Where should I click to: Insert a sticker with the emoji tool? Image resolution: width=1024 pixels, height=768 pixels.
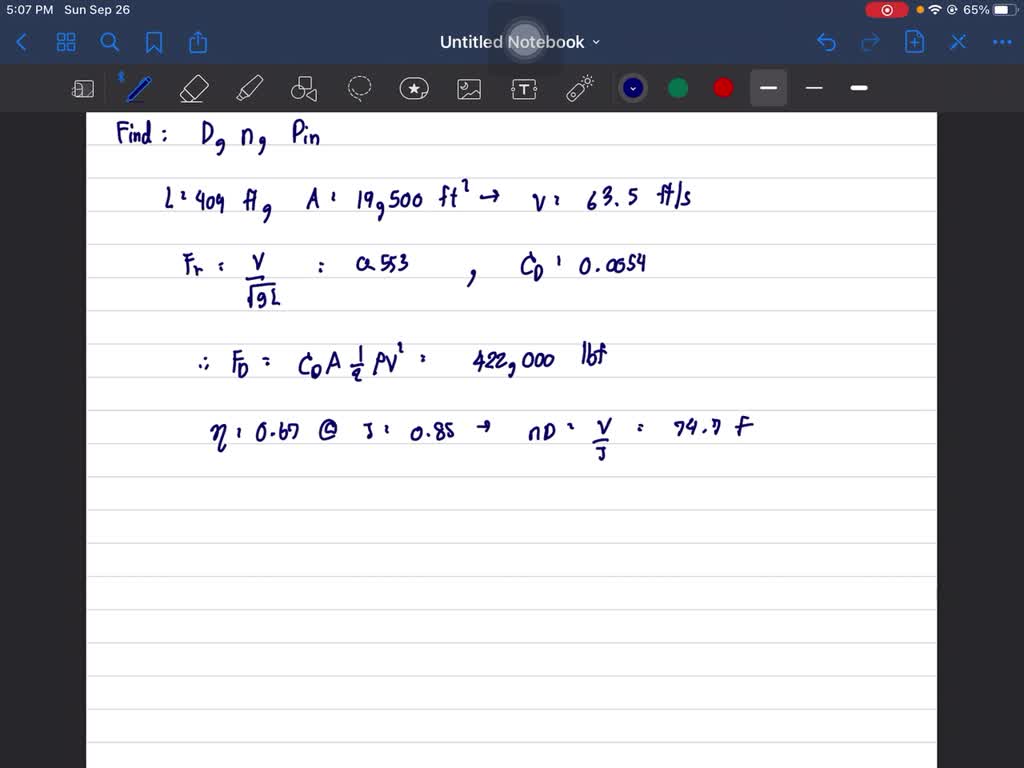pos(414,88)
